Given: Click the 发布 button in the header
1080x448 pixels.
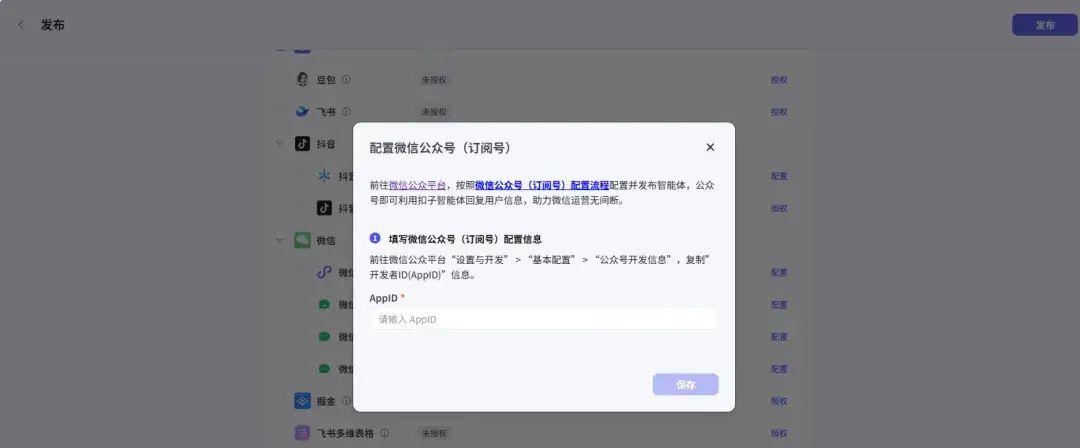Looking at the screenshot, I should pos(1044,25).
